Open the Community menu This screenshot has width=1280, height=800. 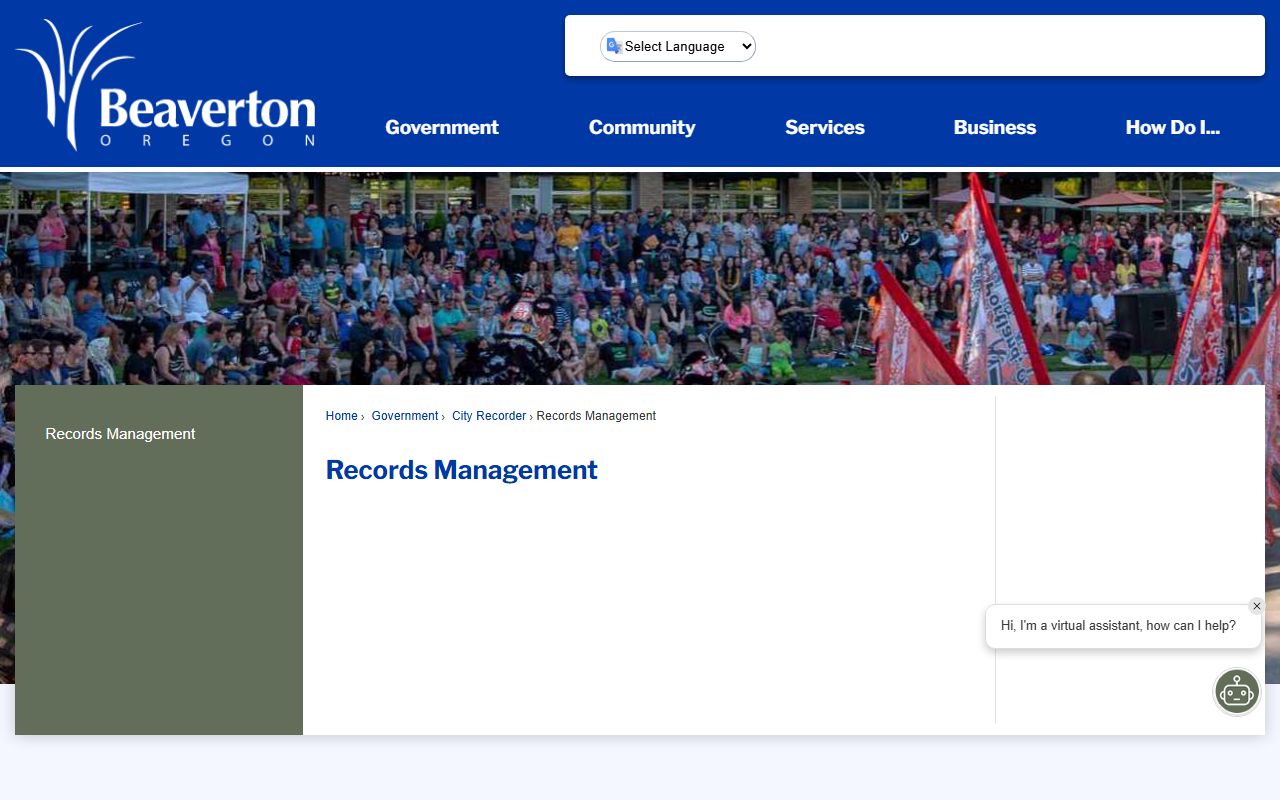click(x=642, y=127)
